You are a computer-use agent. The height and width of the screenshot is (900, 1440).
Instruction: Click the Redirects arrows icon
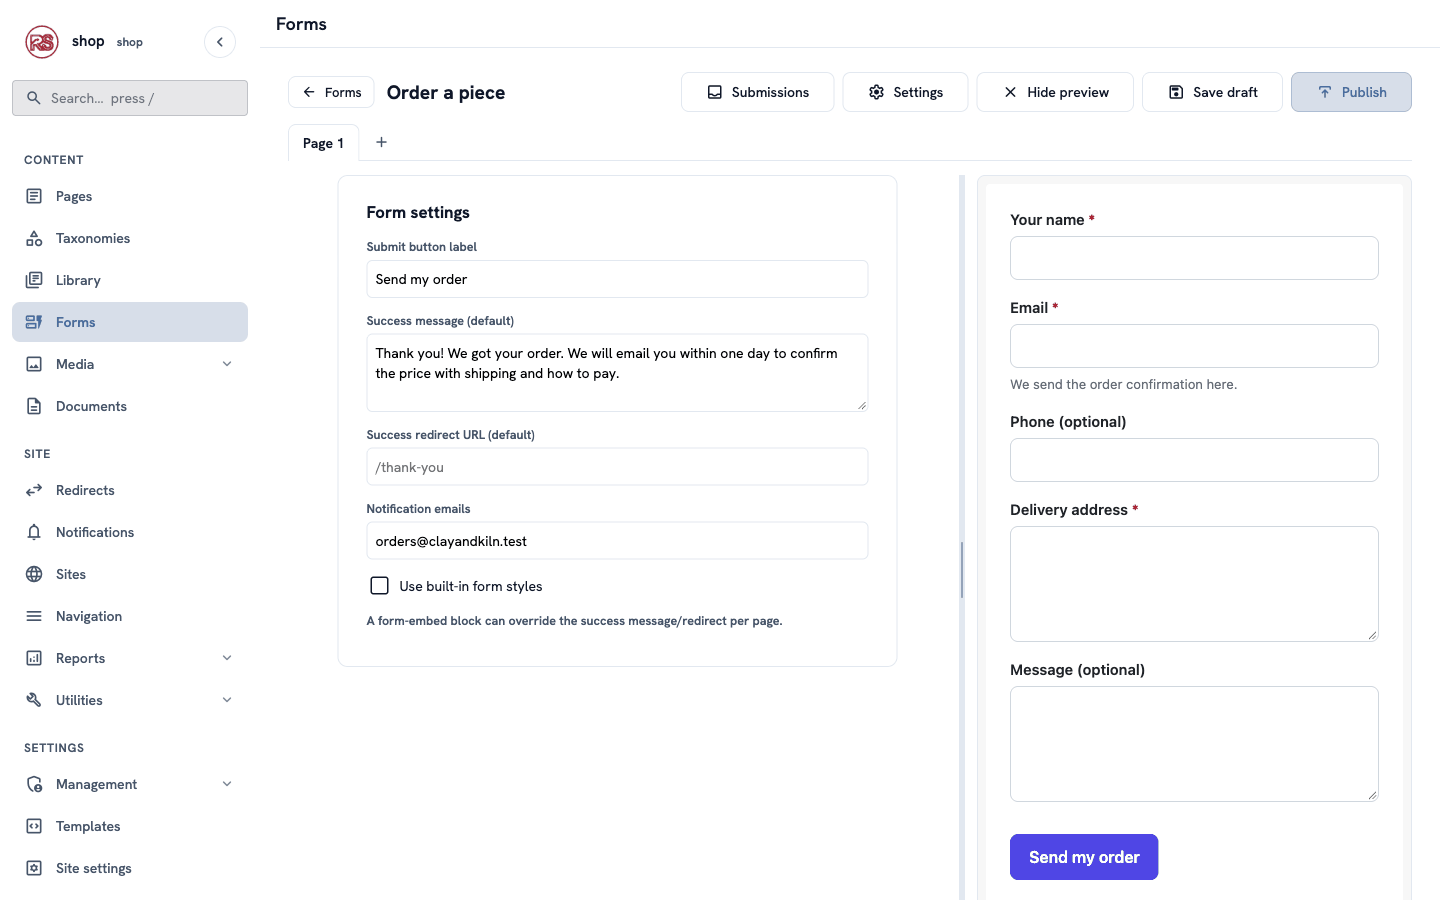coord(34,490)
